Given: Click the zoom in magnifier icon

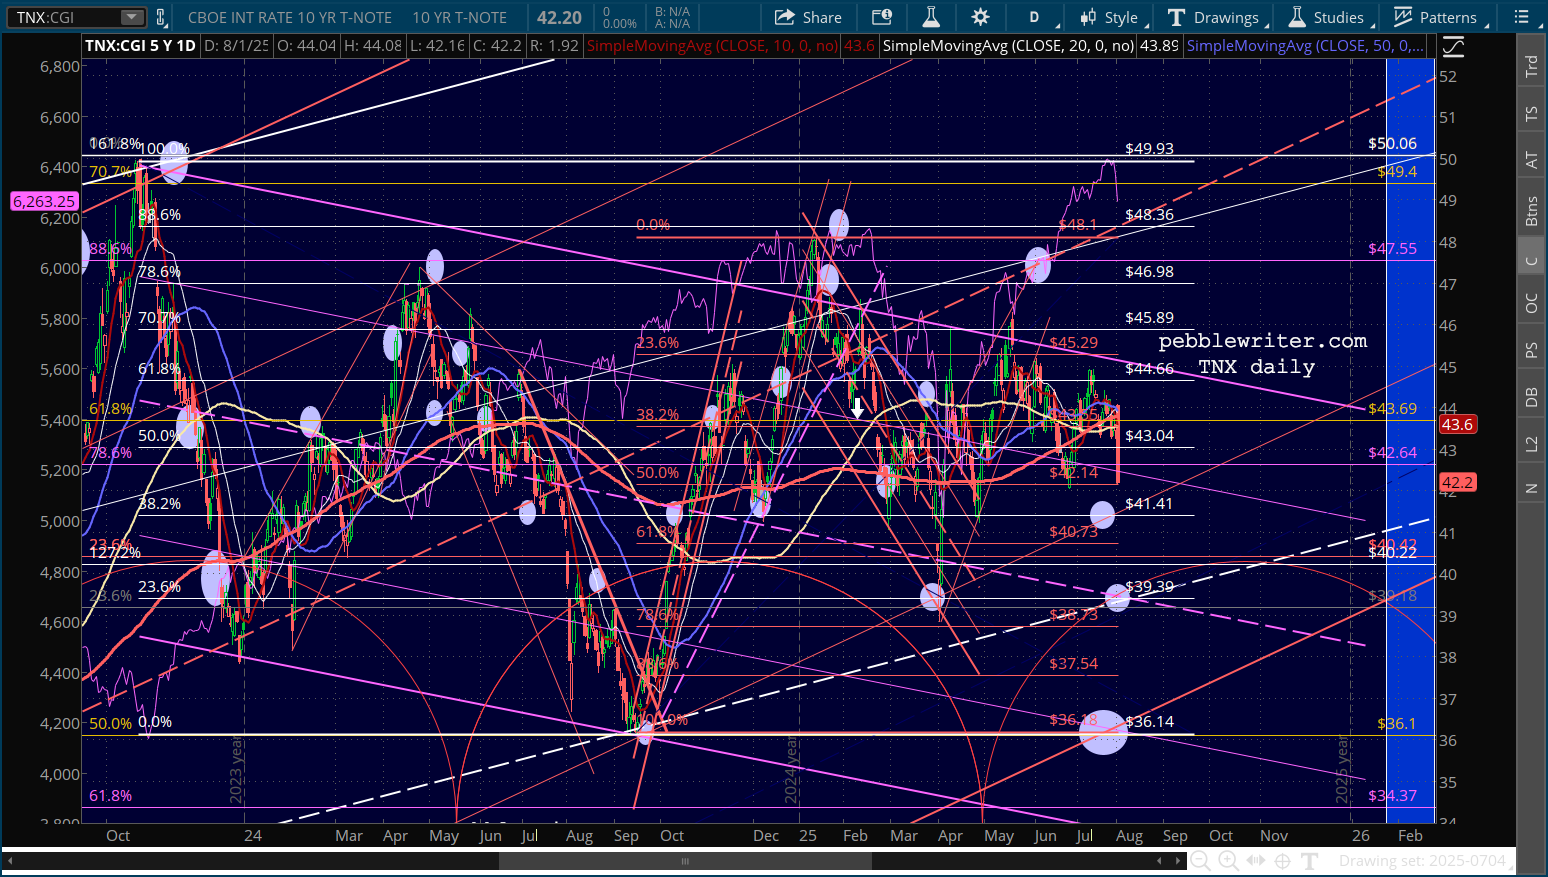Looking at the screenshot, I should point(1228,861).
